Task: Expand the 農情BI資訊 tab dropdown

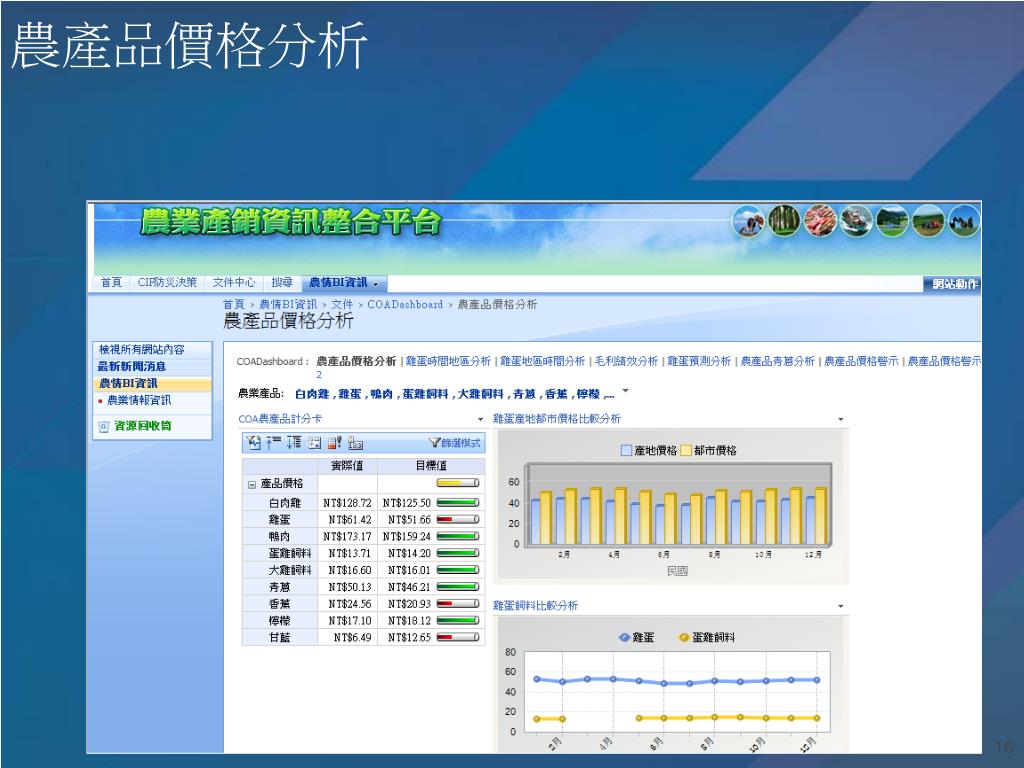Action: coord(375,284)
